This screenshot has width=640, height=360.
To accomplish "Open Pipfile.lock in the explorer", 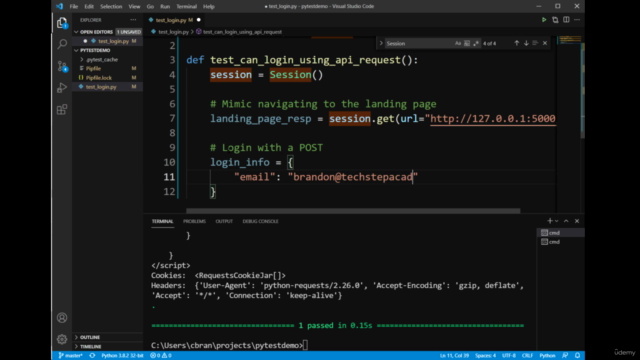I will pos(99,78).
